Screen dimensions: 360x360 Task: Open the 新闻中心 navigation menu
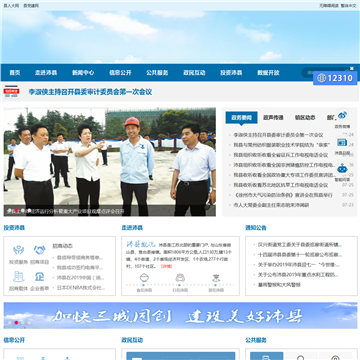[83, 73]
